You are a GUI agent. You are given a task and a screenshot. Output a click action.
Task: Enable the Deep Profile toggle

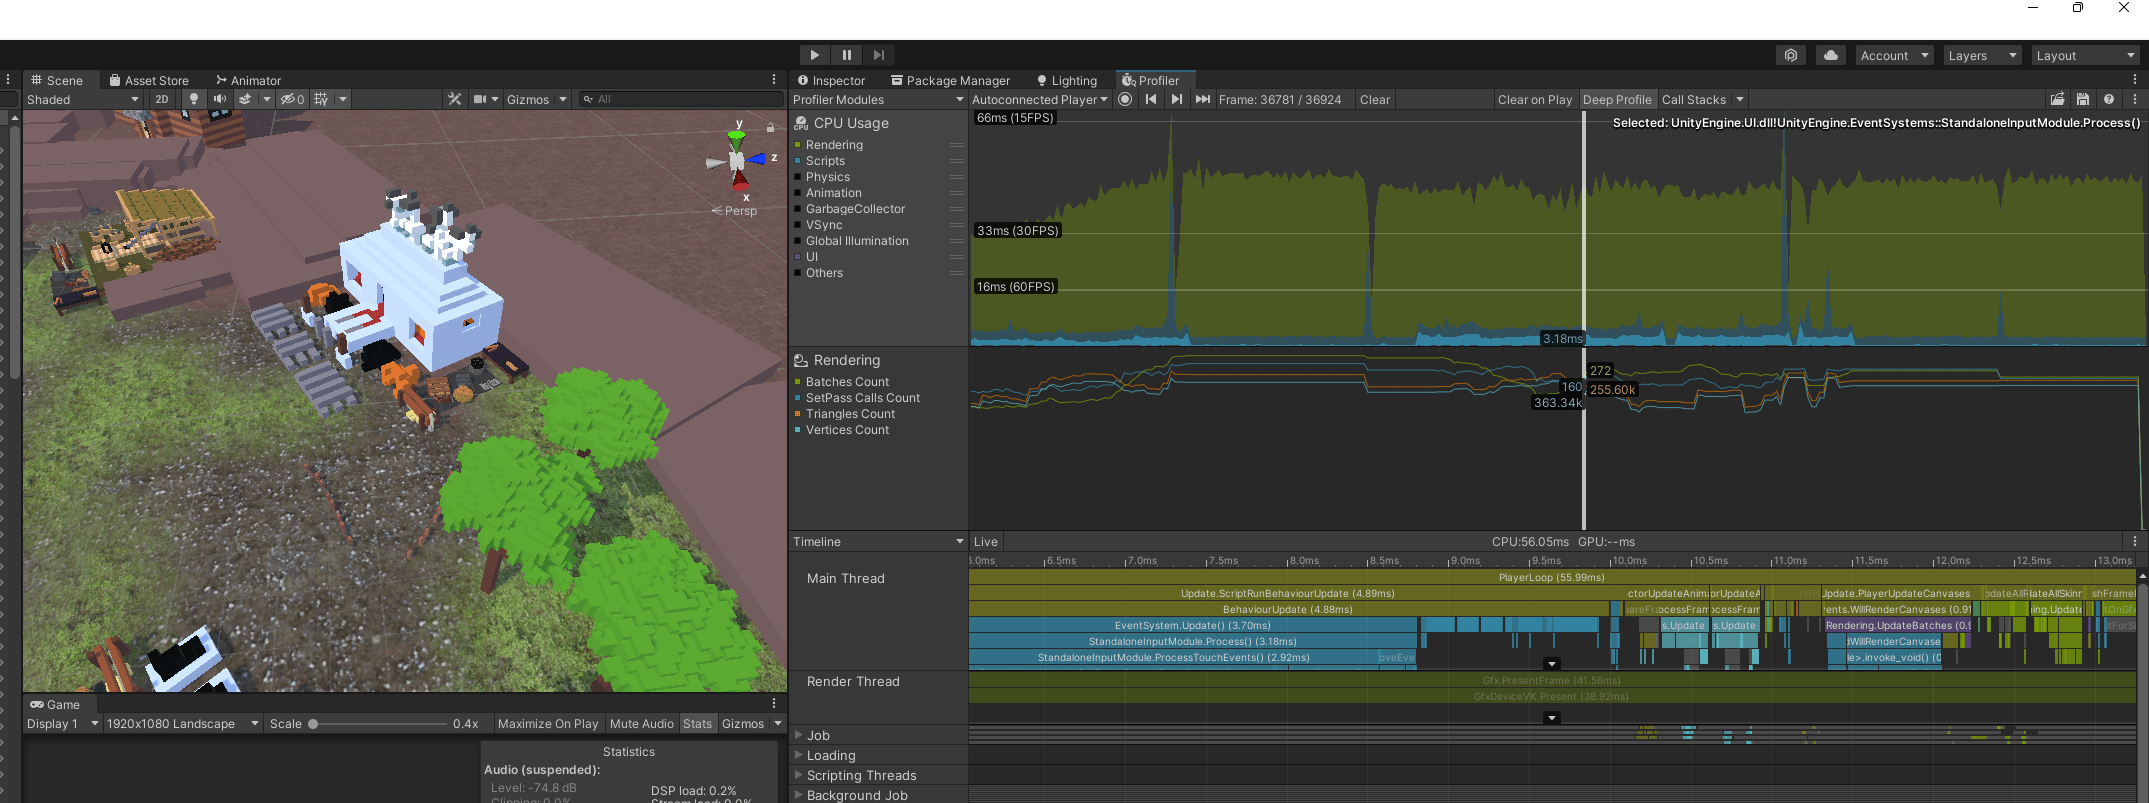click(x=1616, y=99)
